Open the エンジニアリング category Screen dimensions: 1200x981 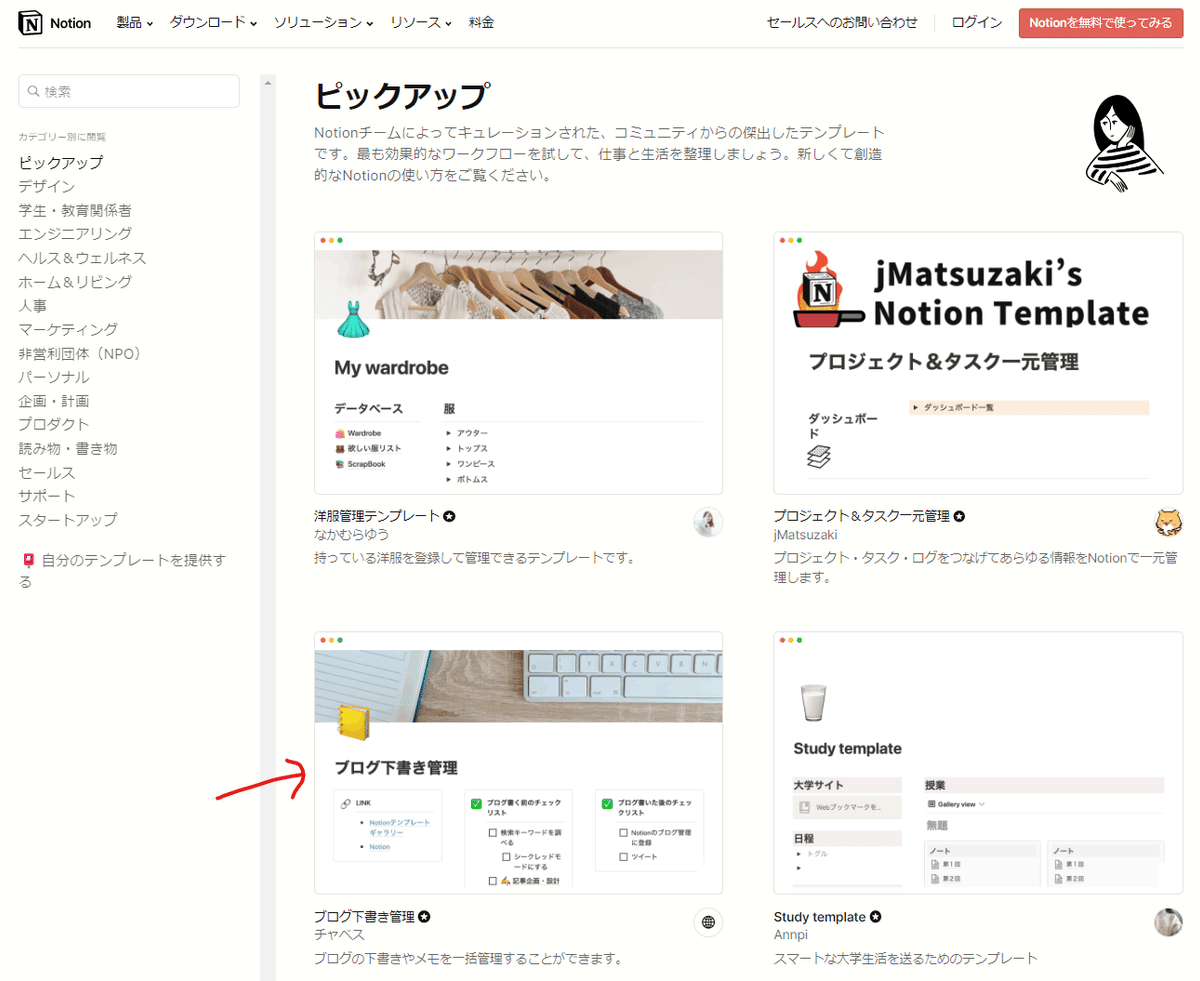[x=75, y=234]
